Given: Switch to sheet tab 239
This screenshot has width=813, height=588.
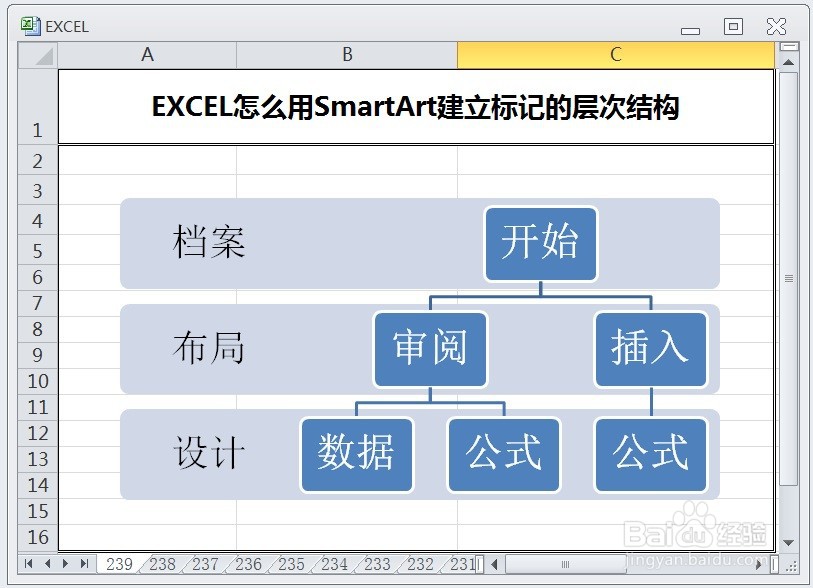Looking at the screenshot, I should 119,564.
